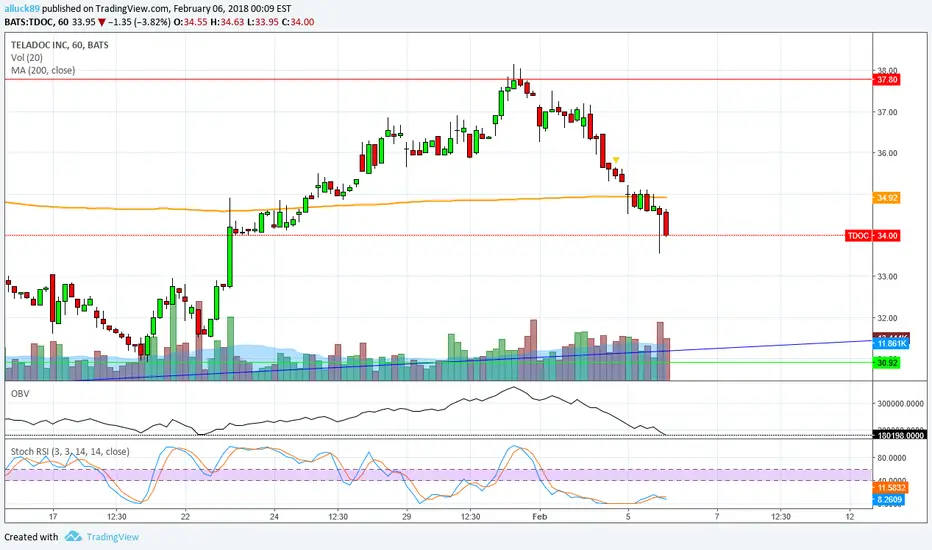Click the blue 8.2609 Stoch RSI value

889,499
